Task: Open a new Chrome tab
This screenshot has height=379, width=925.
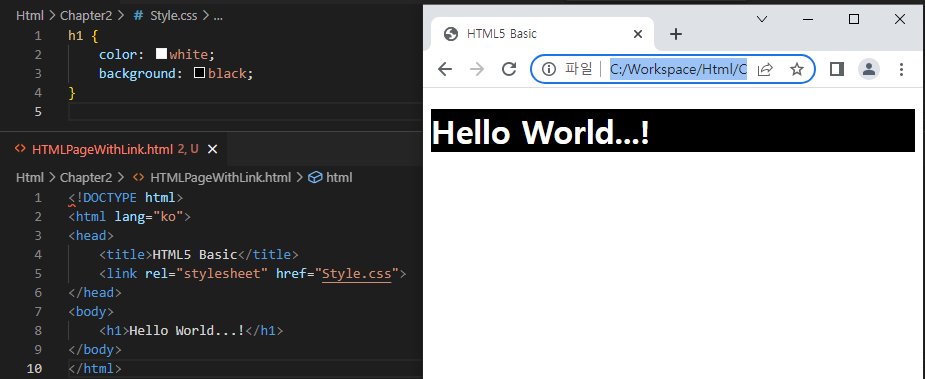Action: (x=676, y=34)
